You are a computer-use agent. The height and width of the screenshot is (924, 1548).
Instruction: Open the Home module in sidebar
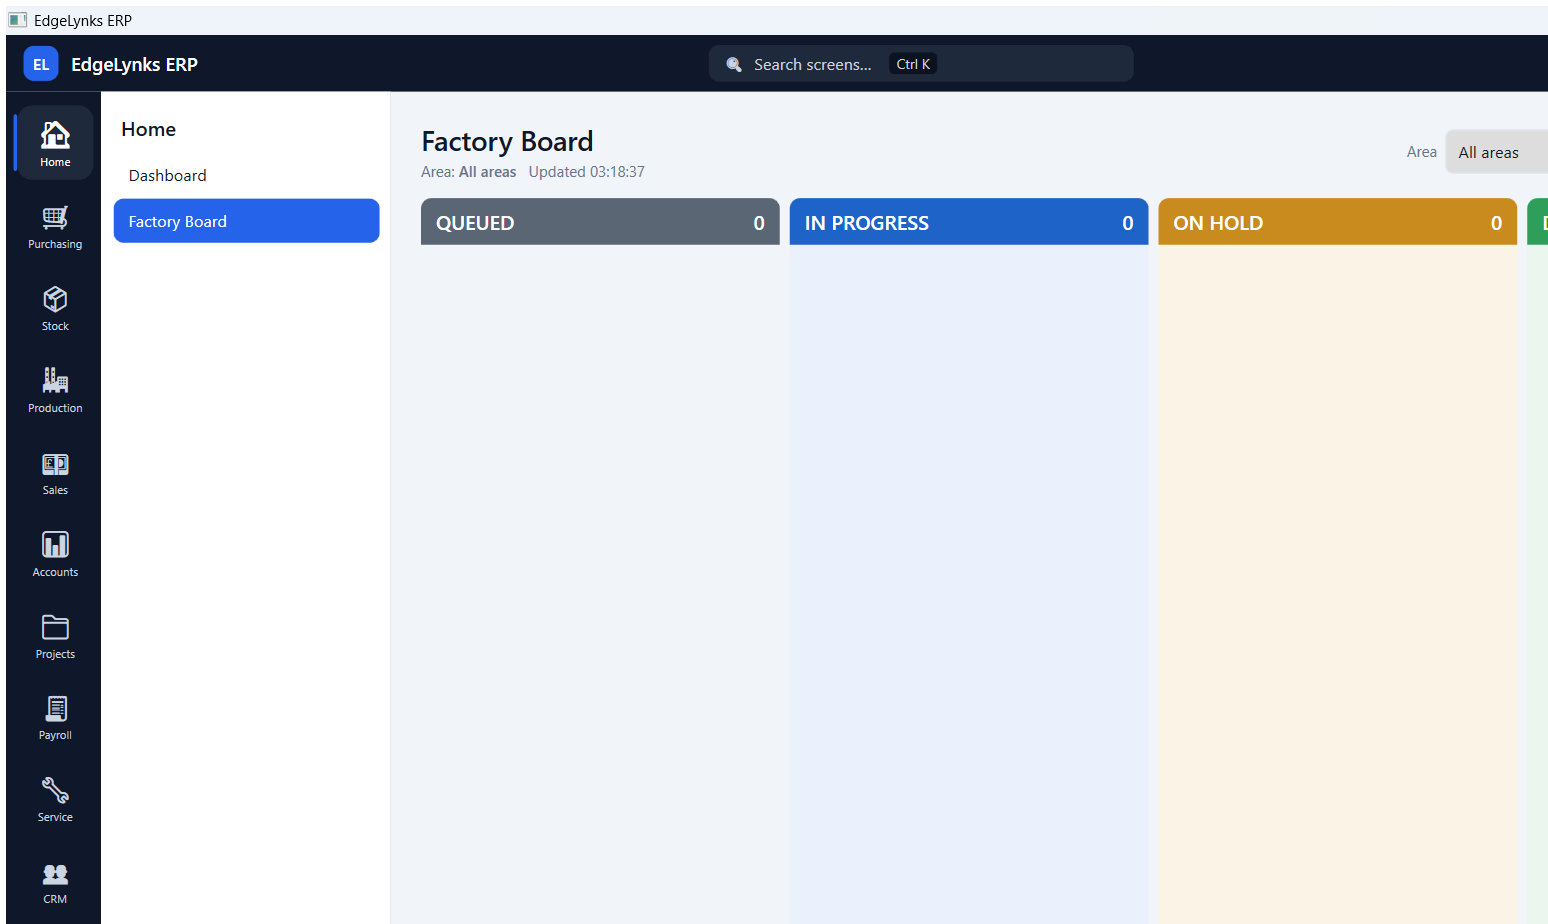[55, 143]
